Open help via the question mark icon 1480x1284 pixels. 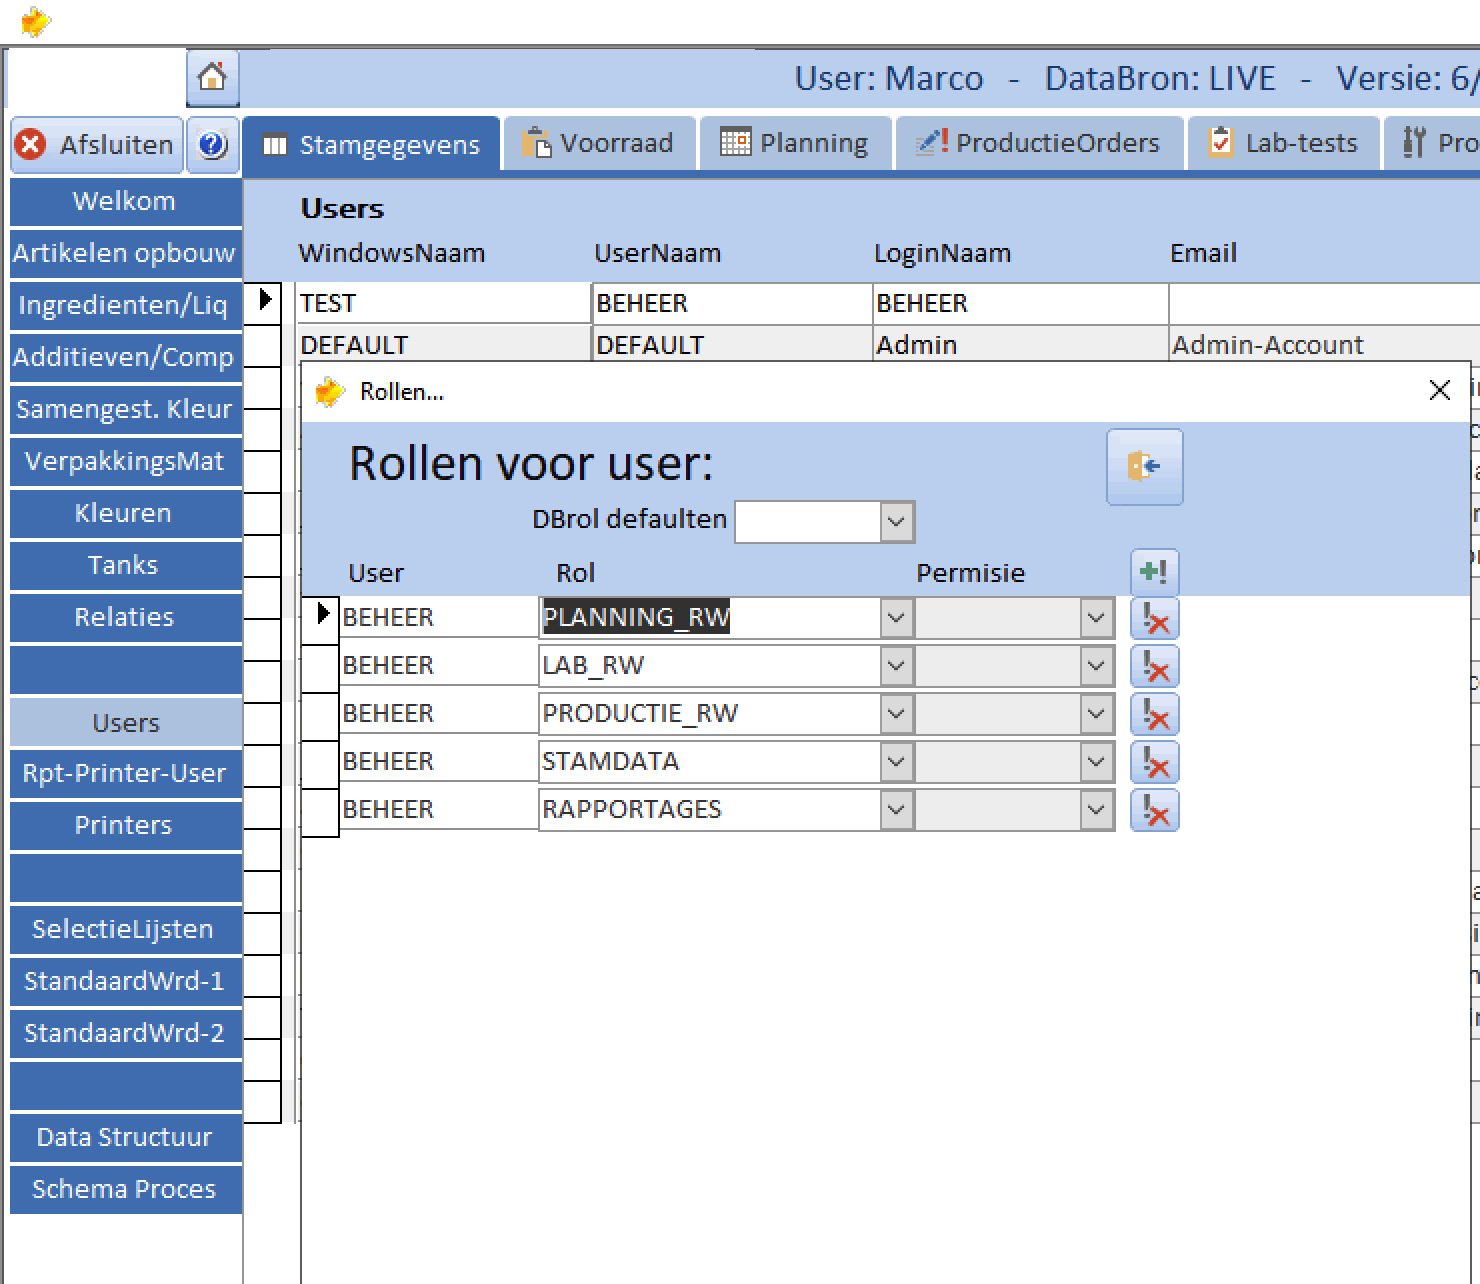[213, 144]
